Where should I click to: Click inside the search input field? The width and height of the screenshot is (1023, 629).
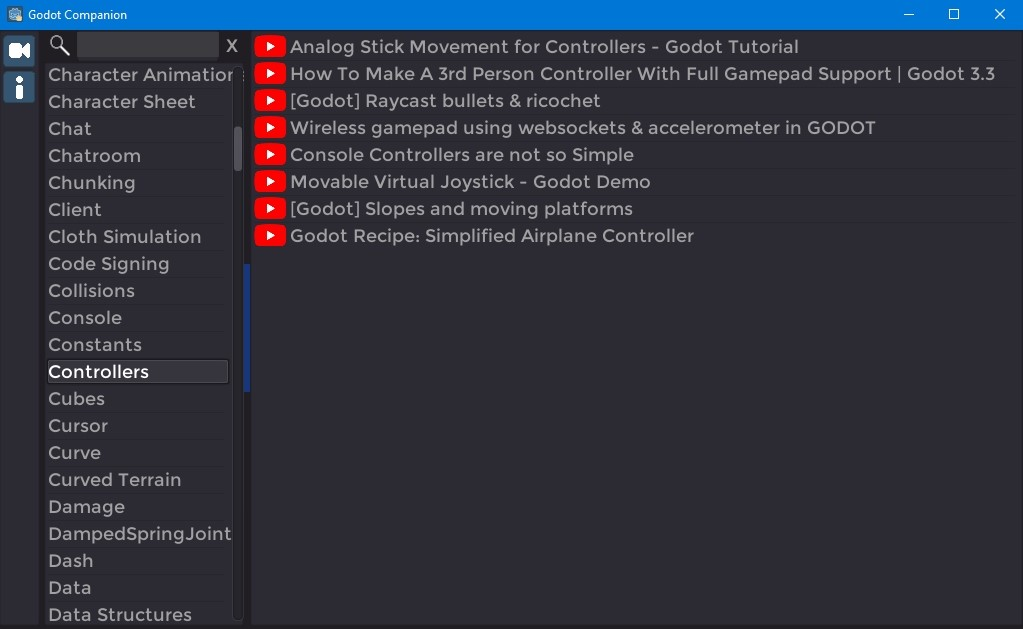click(x=145, y=45)
